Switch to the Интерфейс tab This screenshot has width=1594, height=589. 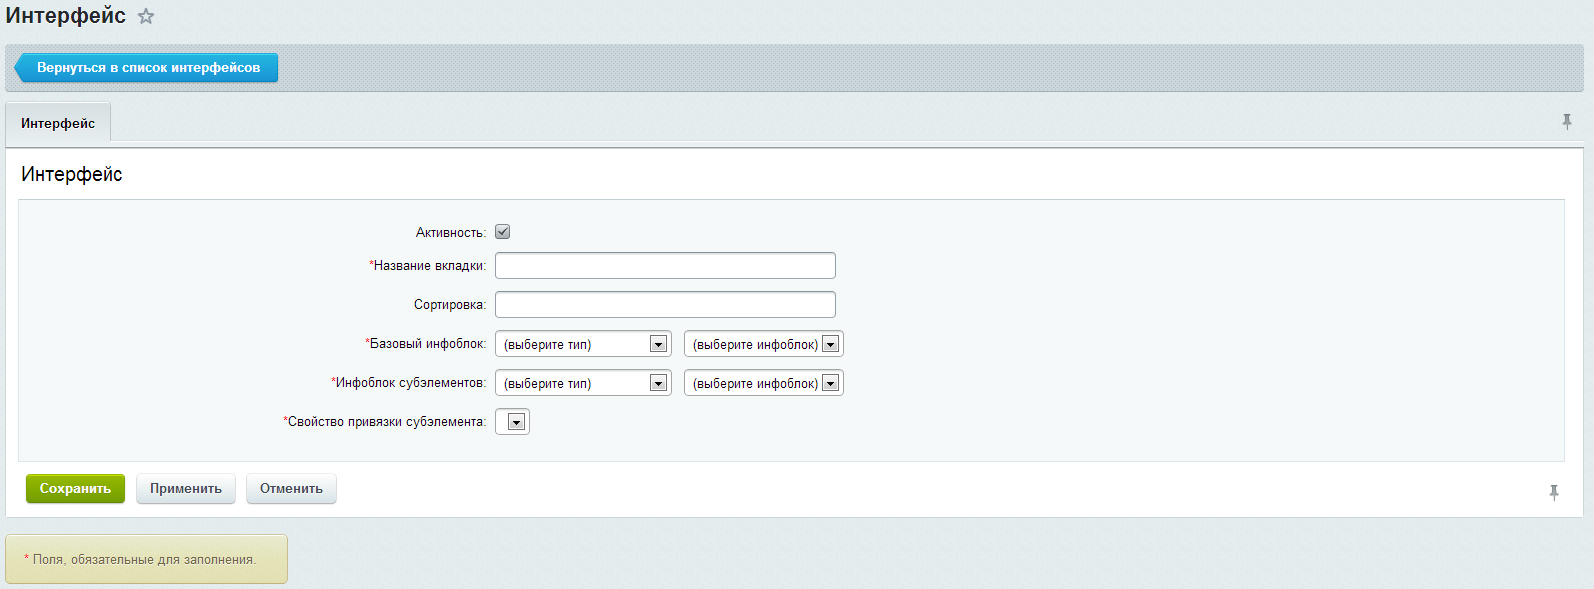pyautogui.click(x=58, y=123)
